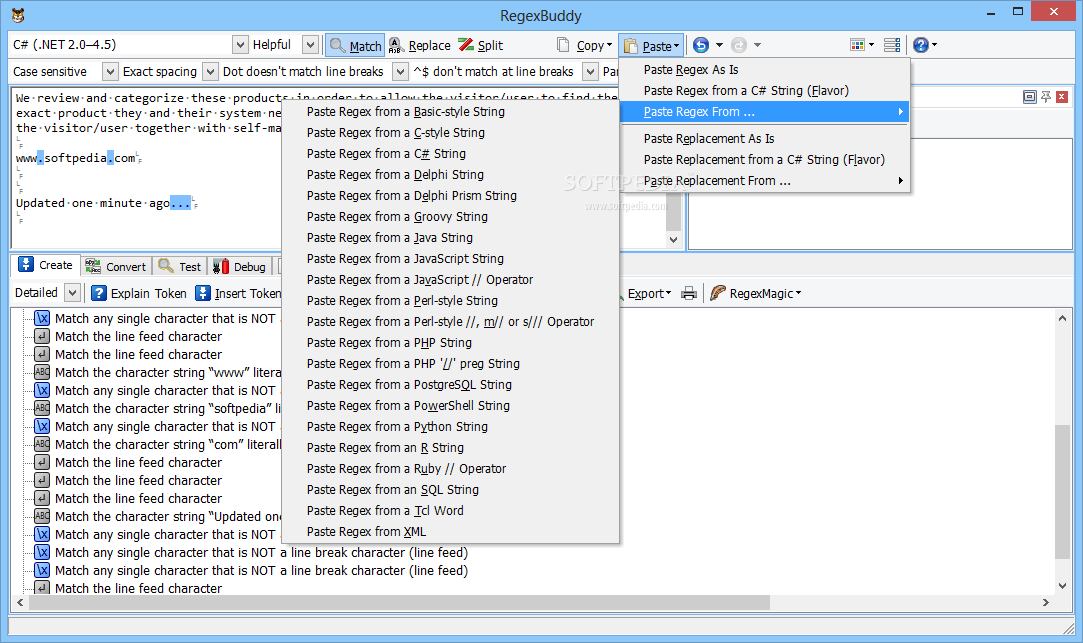Click the RegexBuddy owl application icon
This screenshot has width=1083, height=643.
(18, 15)
